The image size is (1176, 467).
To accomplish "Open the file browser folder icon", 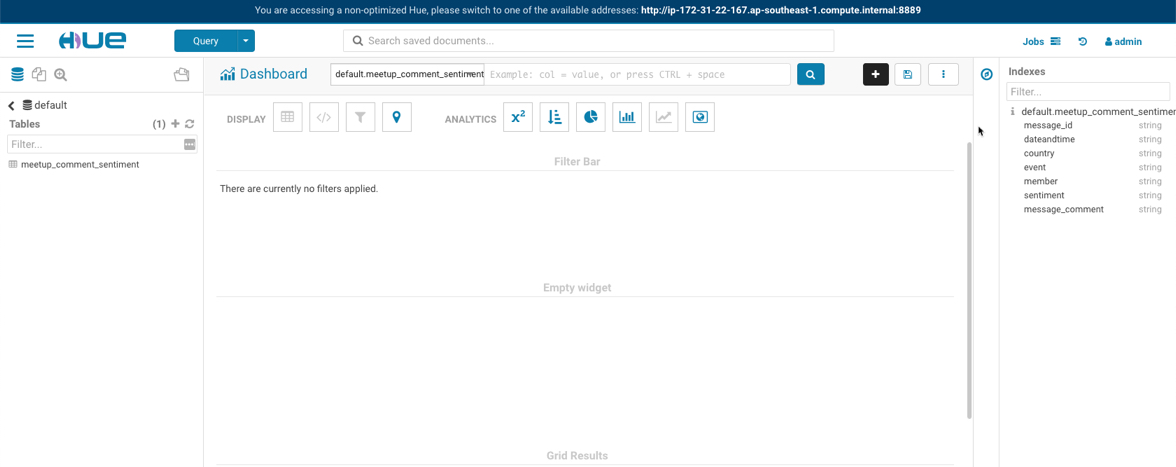I will click(181, 74).
